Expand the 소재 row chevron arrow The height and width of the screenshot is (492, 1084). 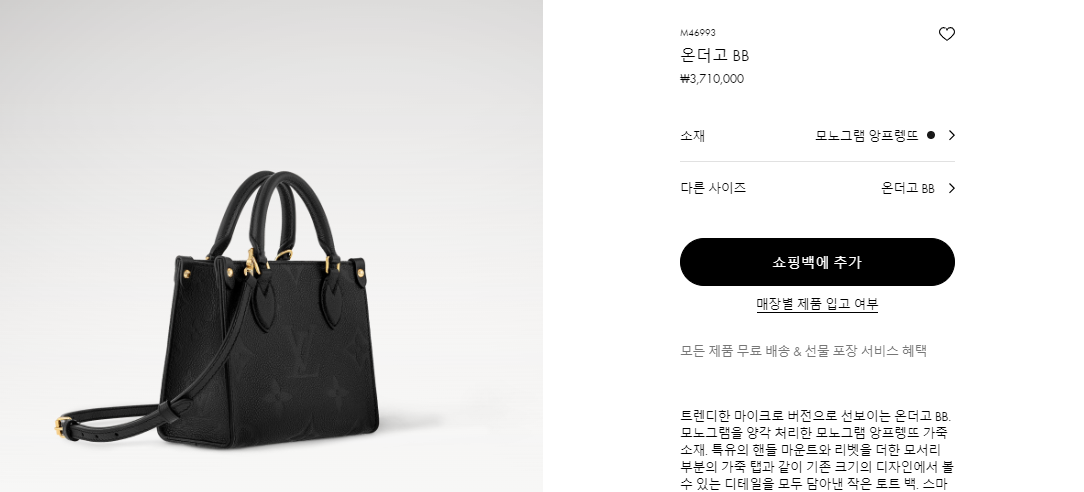pos(951,135)
